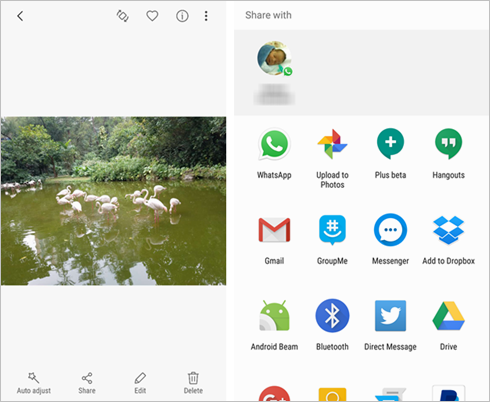Image resolution: width=490 pixels, height=402 pixels.
Task: Choose Upload to Photos pinwheel icon
Action: [x=332, y=144]
